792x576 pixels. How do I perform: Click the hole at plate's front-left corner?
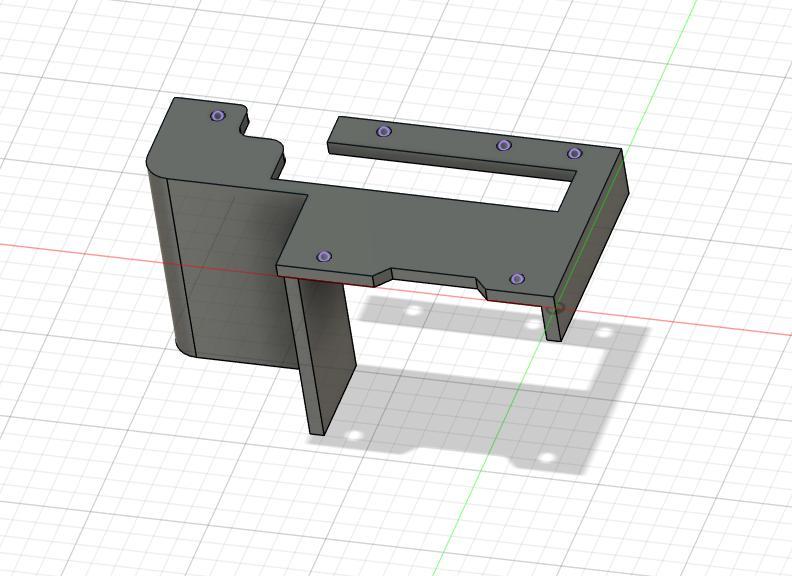(324, 257)
